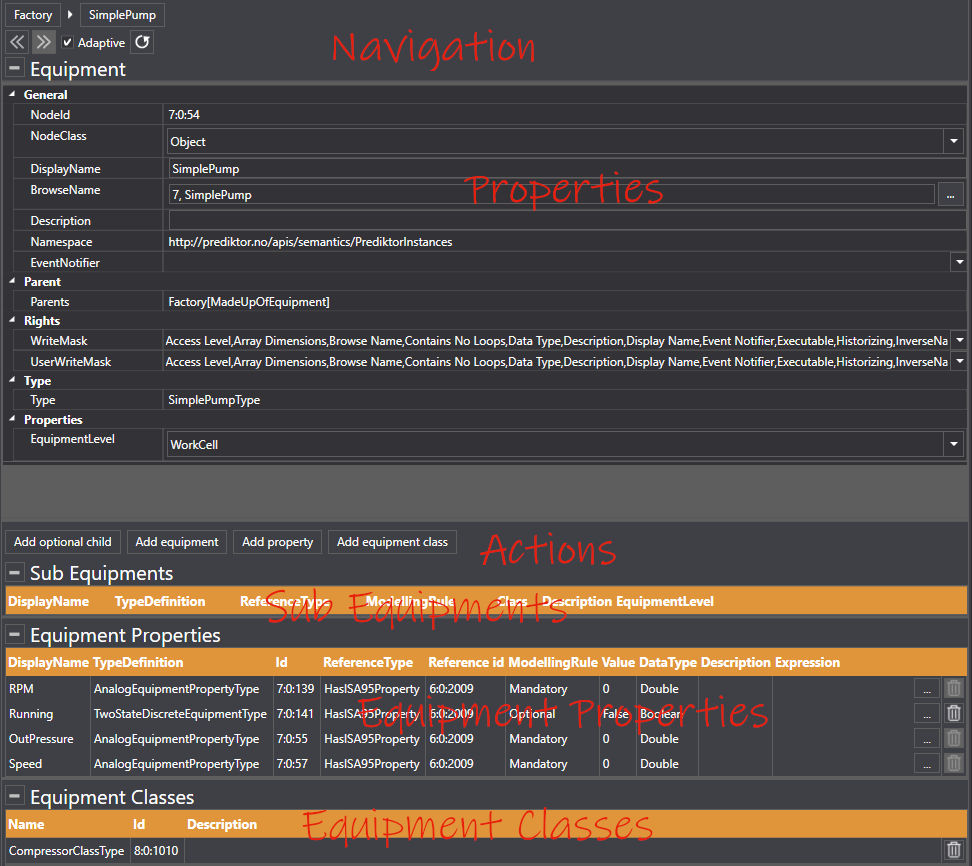Open ellipsis editor for OutPressure row
Screen dimensions: 972x866
pyautogui.click(x=926, y=738)
